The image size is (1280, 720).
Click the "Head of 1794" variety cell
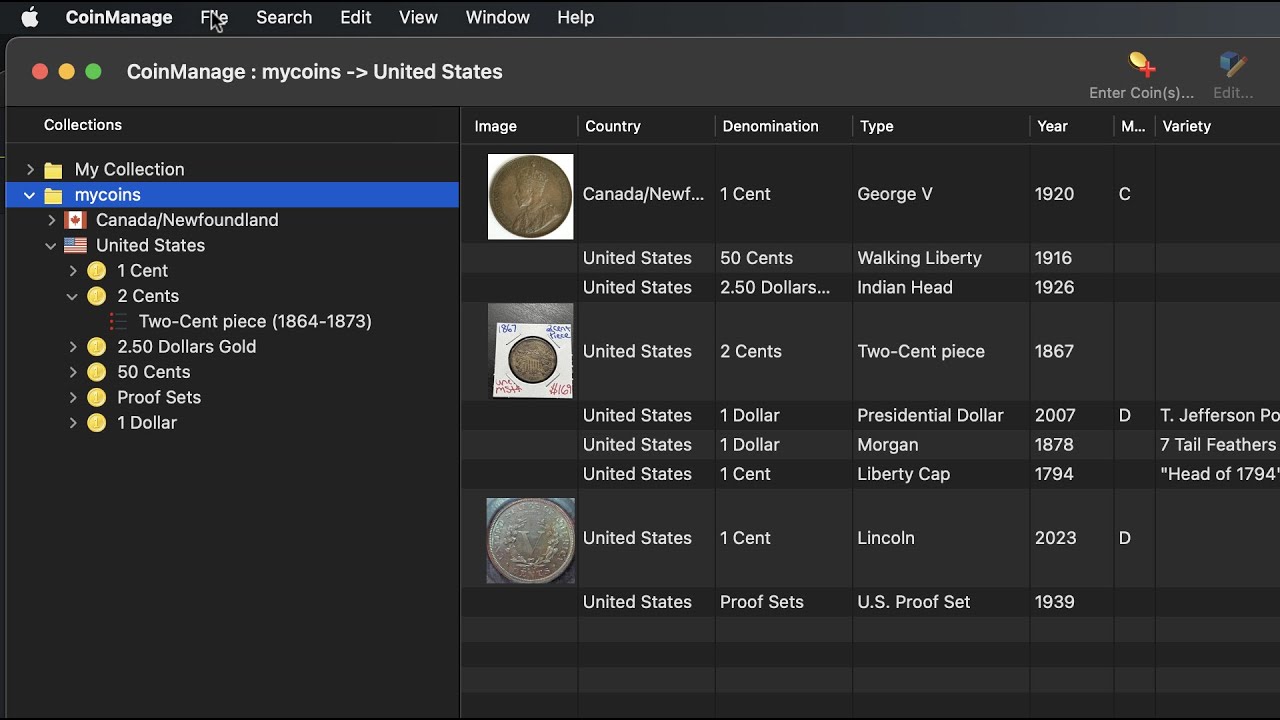coord(1220,474)
